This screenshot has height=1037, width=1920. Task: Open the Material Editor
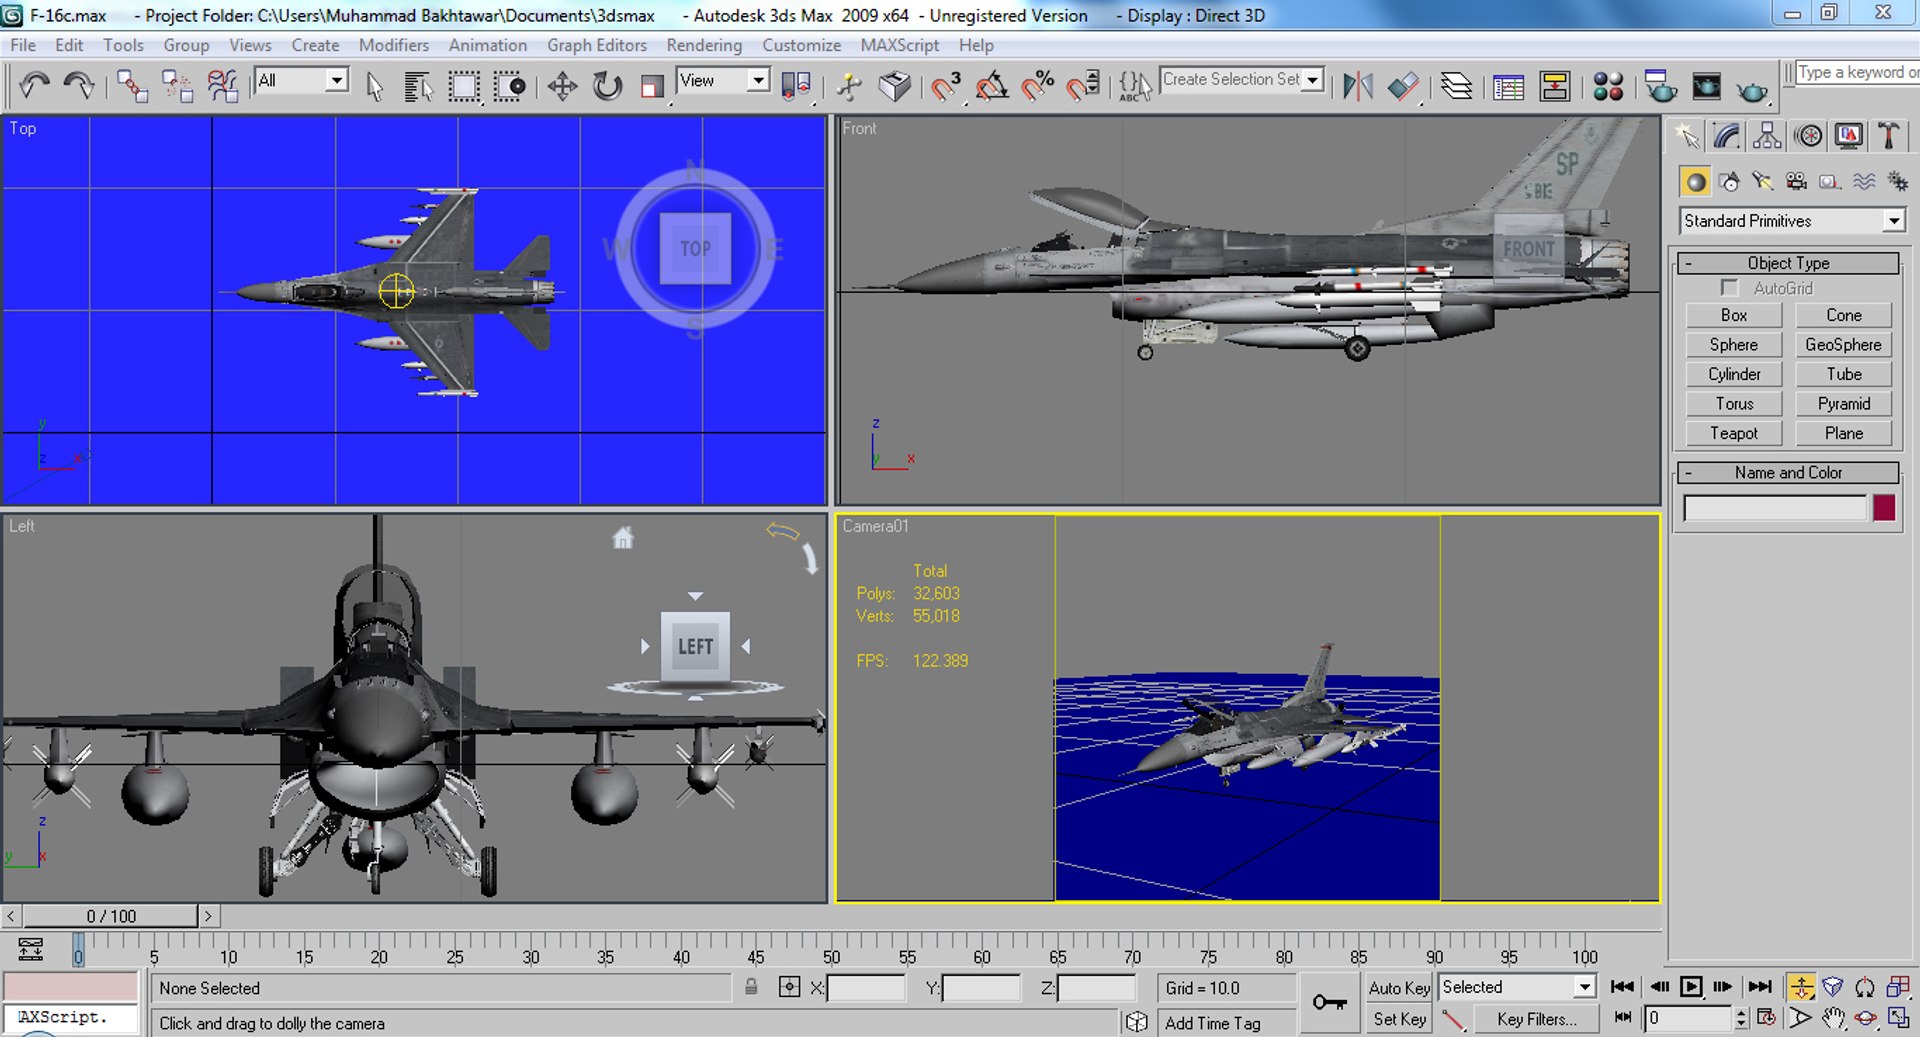[x=1608, y=87]
